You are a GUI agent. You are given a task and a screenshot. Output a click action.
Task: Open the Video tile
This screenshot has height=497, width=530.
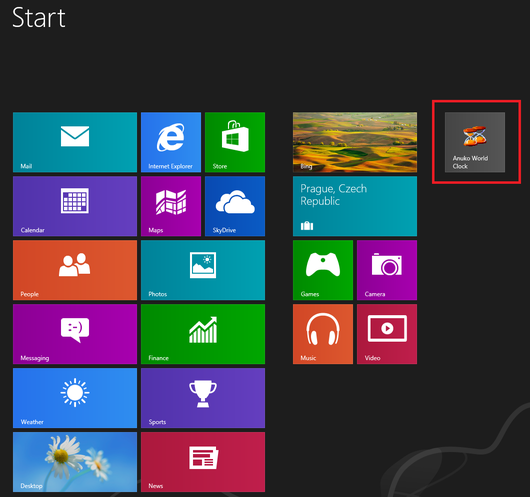387,334
